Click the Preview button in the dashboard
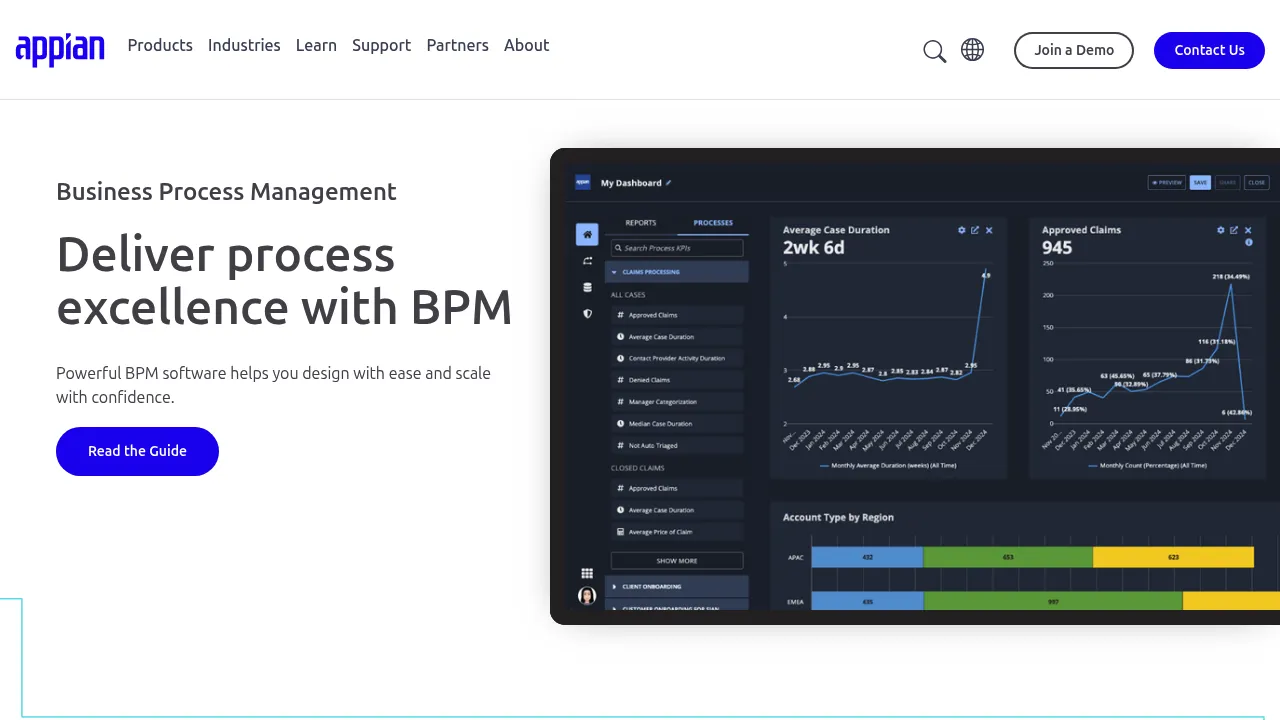This screenshot has height=720, width=1280. 1167,183
